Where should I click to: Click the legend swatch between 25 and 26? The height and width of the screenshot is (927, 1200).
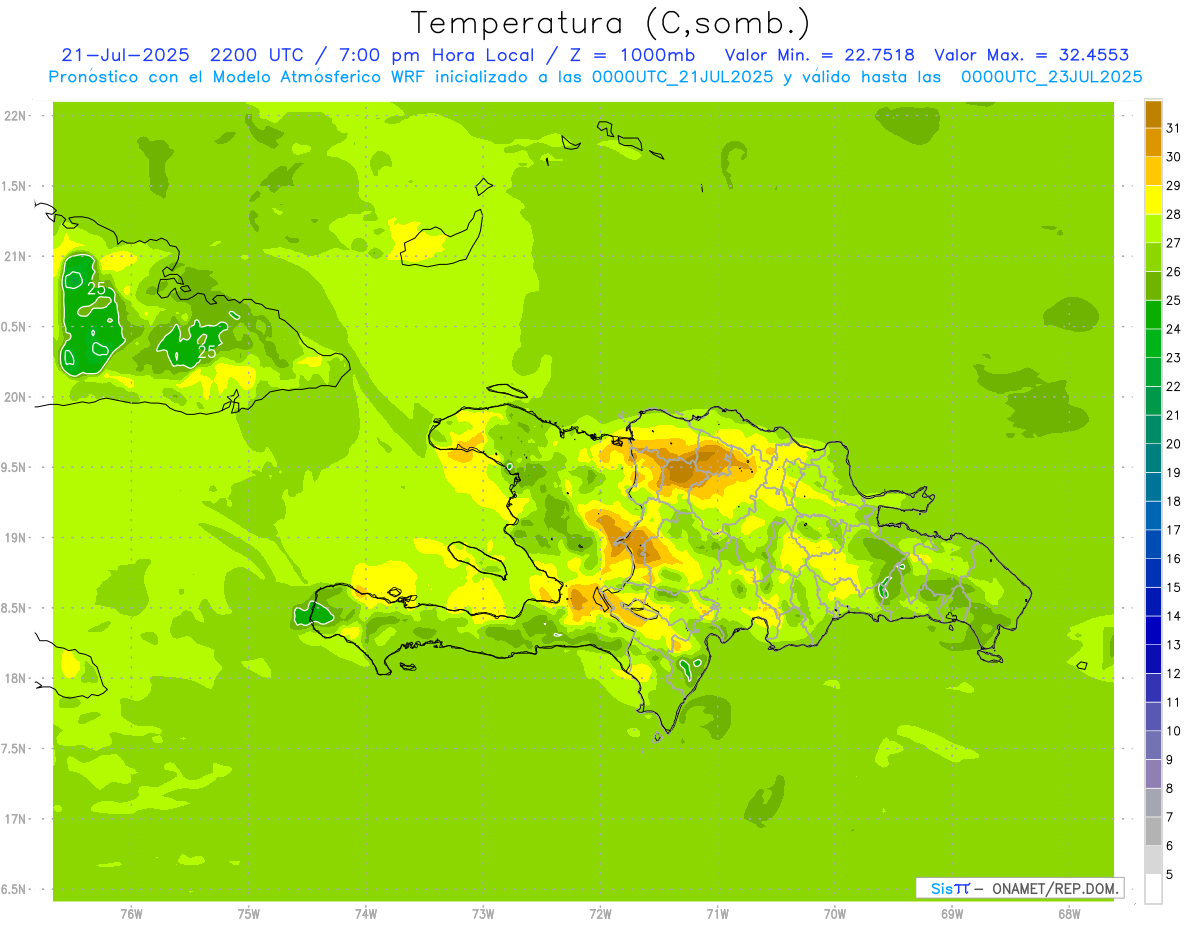1153,286
